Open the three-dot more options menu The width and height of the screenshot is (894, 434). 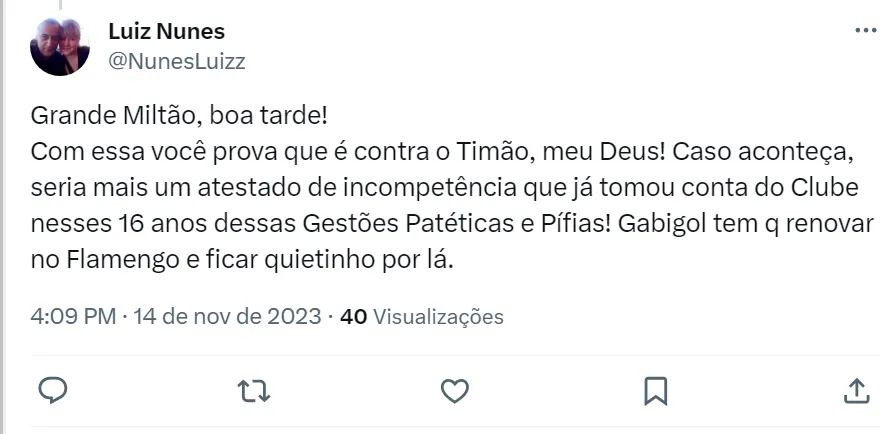pos(864,32)
